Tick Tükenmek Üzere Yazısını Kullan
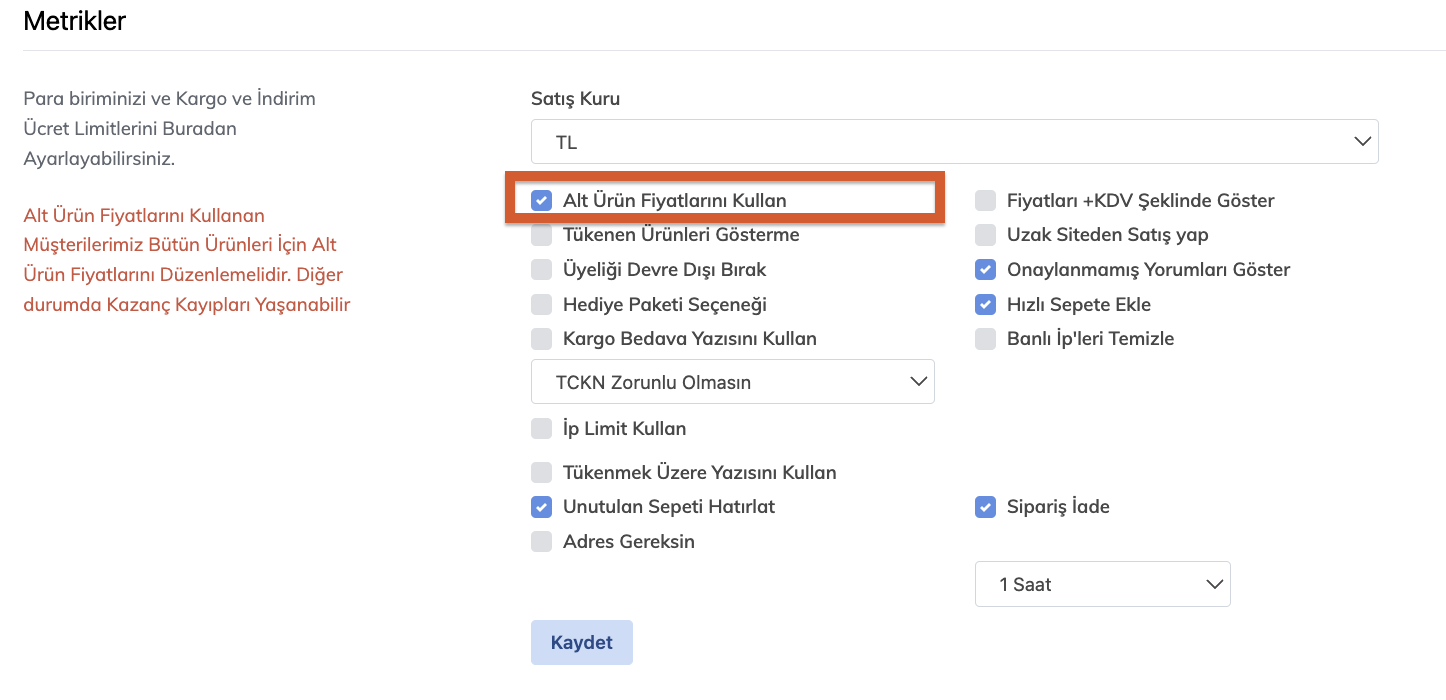The height and width of the screenshot is (700, 1446). (x=541, y=473)
